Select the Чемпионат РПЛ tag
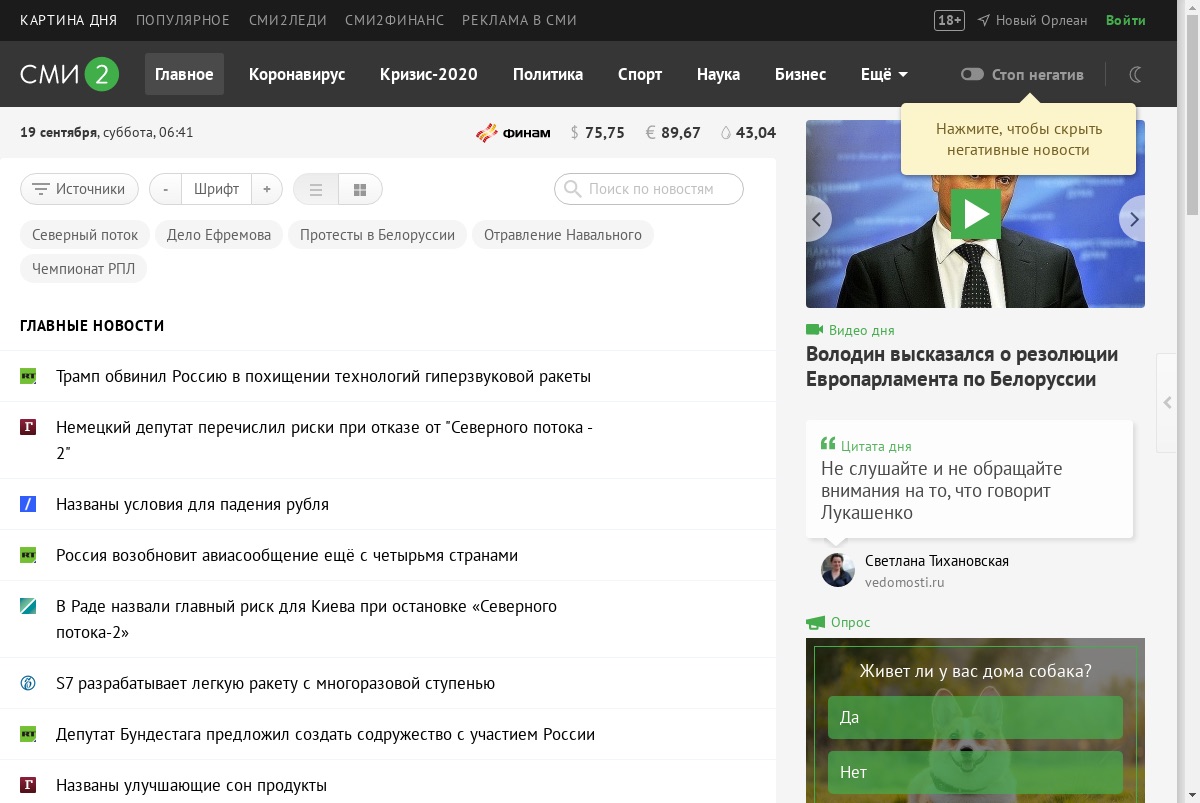This screenshot has width=1200, height=803. click(83, 268)
